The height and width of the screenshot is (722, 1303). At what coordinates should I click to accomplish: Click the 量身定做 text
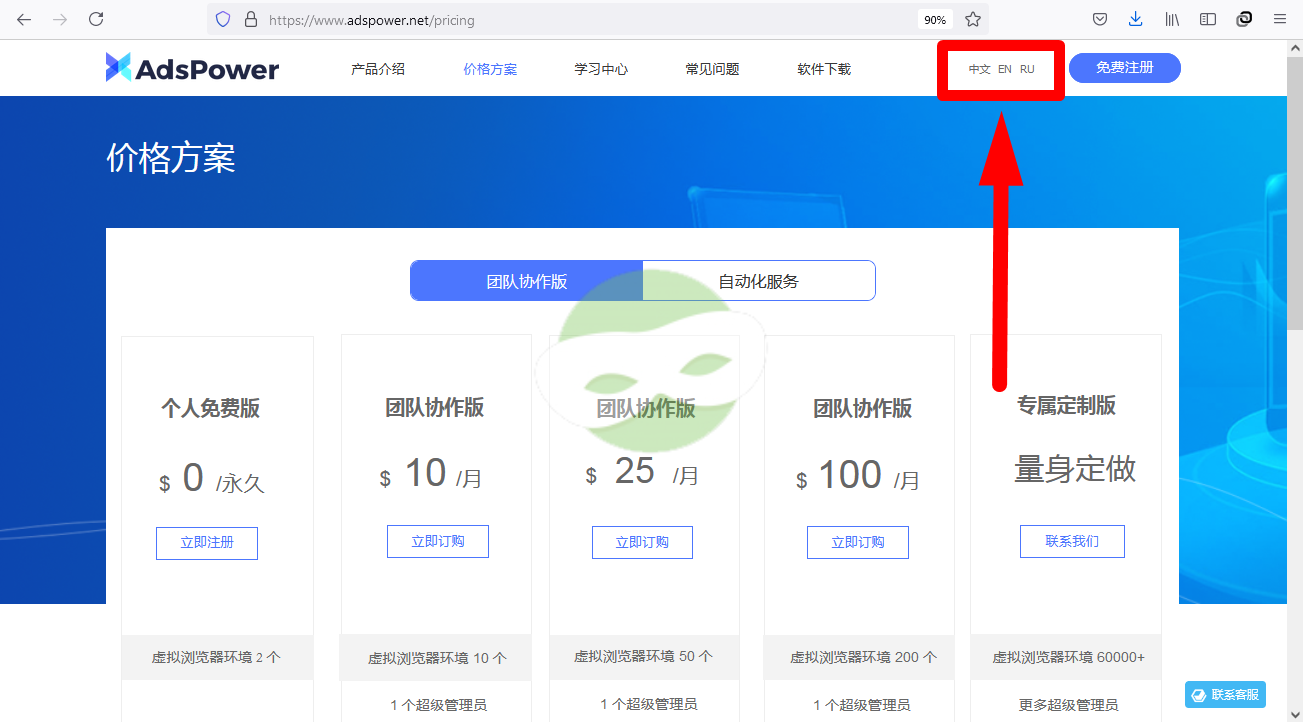coord(1075,469)
